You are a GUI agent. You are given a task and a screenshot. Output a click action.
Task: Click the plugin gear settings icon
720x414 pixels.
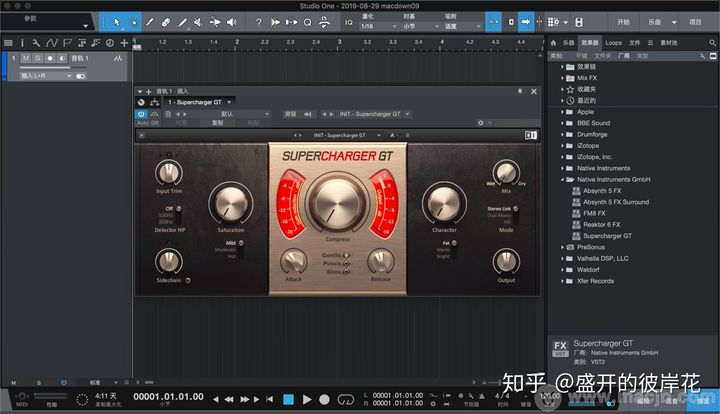pos(480,123)
